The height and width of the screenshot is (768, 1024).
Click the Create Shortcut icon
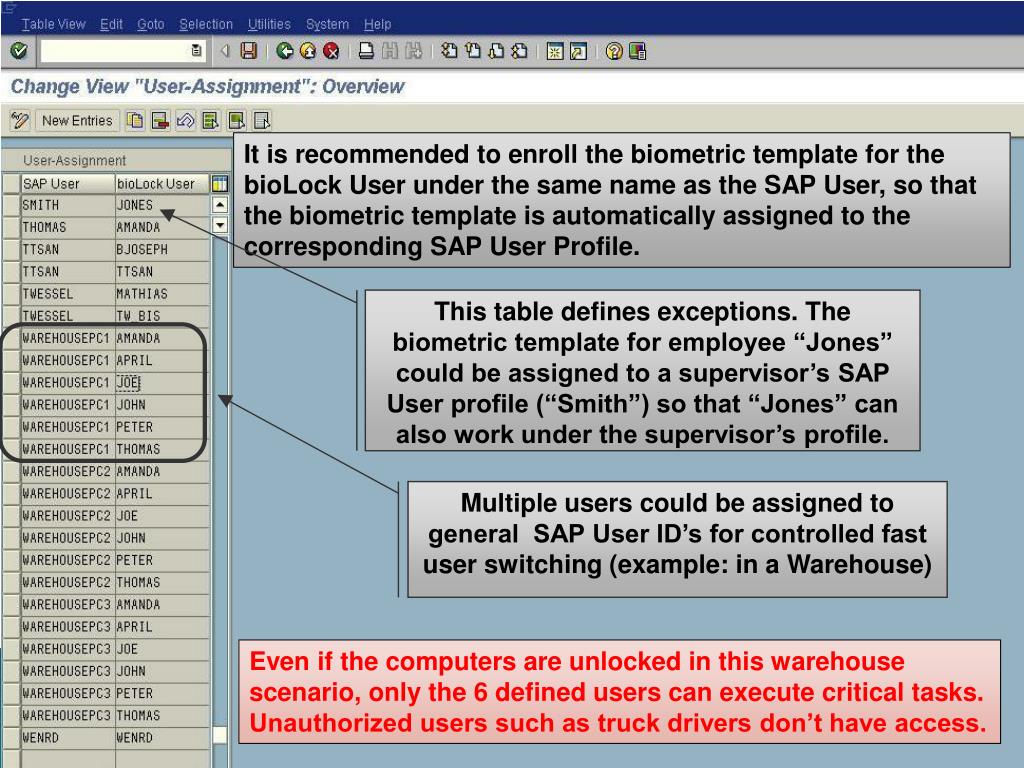(x=579, y=51)
